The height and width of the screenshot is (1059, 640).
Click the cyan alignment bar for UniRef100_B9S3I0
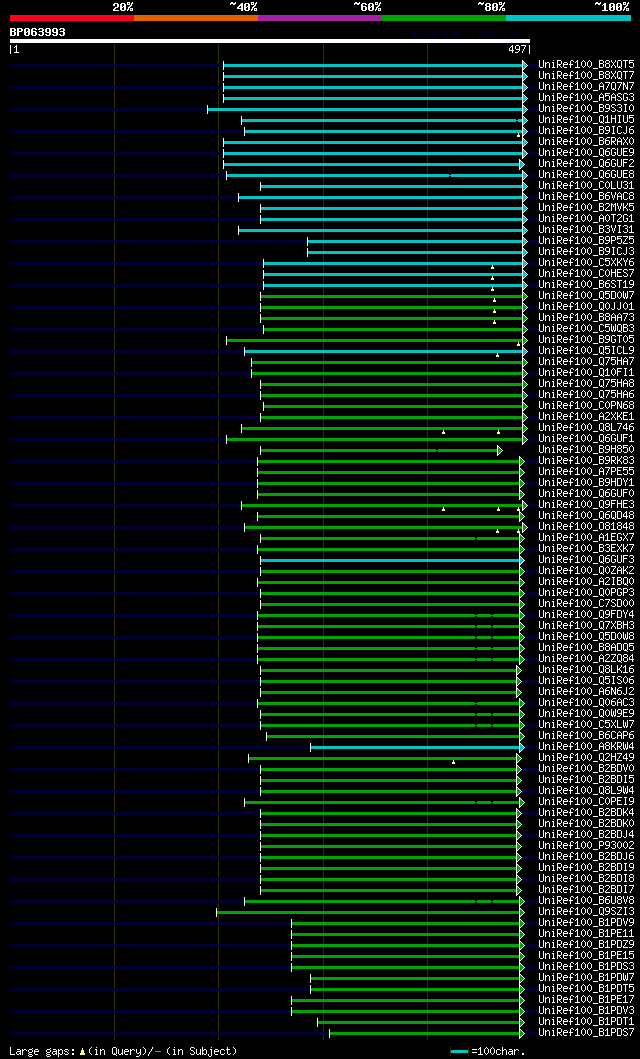[x=367, y=109]
